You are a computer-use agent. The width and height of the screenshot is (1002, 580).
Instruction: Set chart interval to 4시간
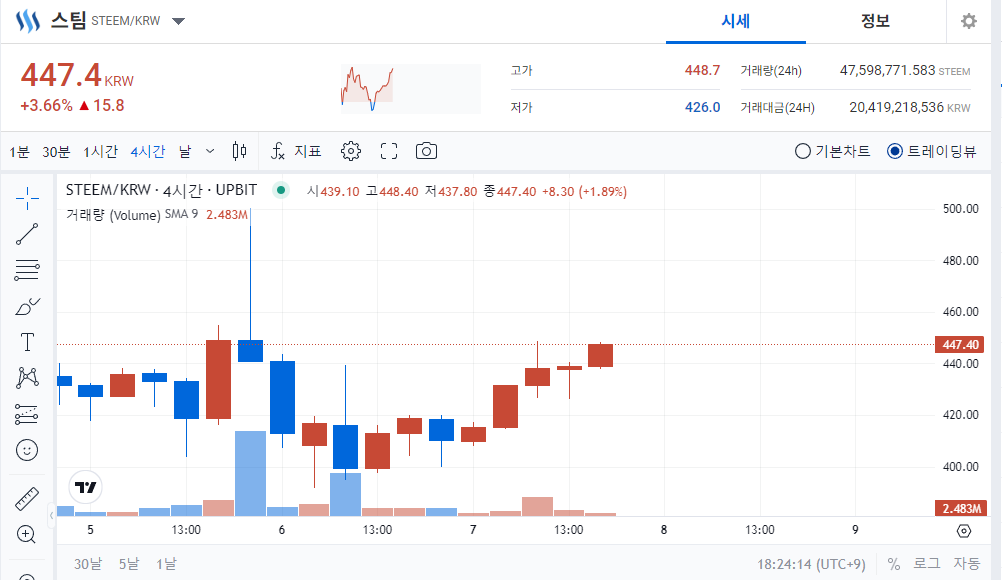tap(148, 151)
